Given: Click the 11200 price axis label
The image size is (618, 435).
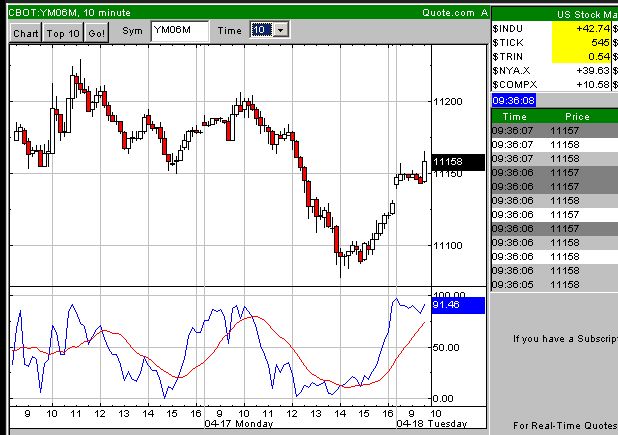Looking at the screenshot, I should point(448,102).
